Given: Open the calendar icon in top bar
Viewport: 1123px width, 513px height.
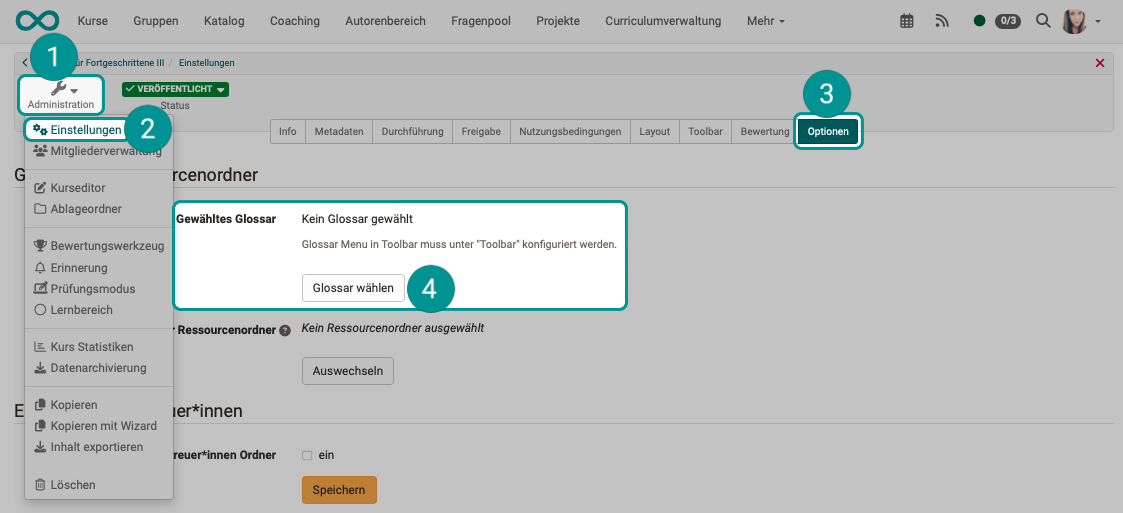Looking at the screenshot, I should [x=906, y=21].
